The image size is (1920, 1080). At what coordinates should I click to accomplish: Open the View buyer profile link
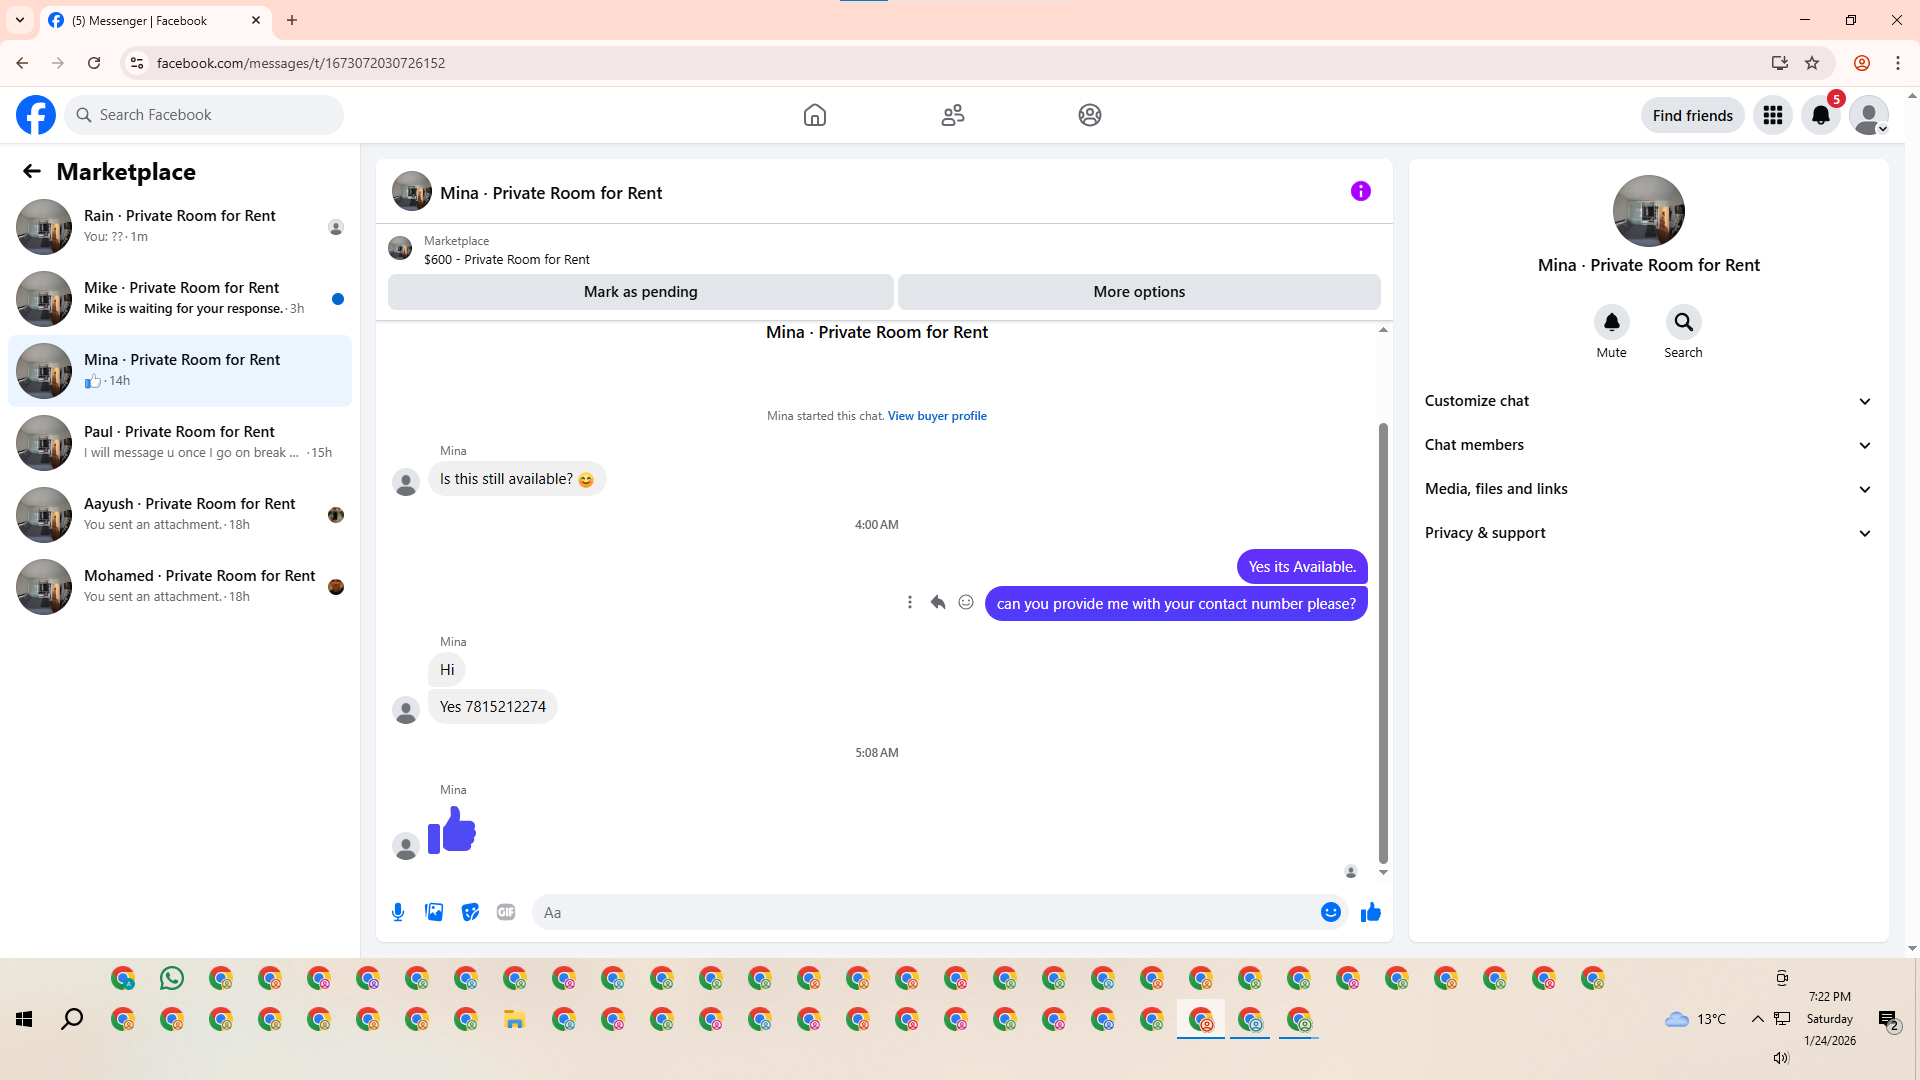point(937,416)
